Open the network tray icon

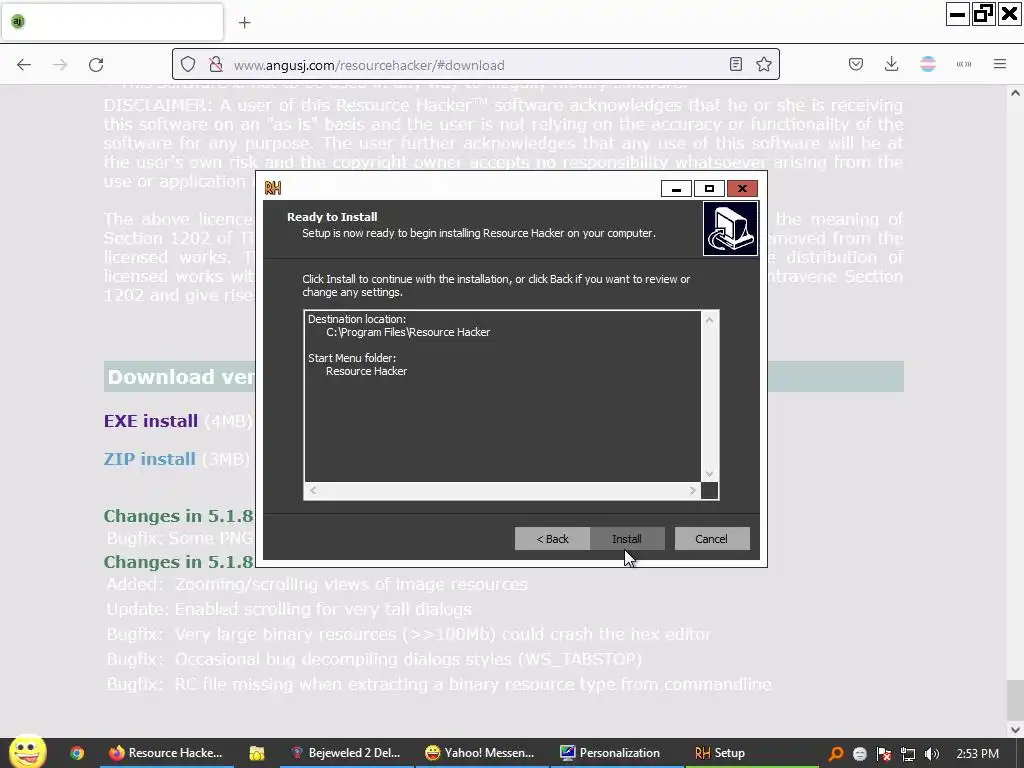[x=908, y=754]
